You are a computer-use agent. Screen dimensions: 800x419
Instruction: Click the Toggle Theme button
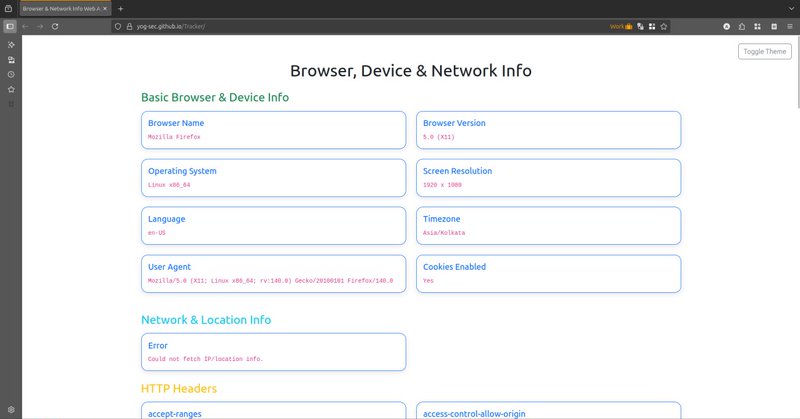pos(765,52)
